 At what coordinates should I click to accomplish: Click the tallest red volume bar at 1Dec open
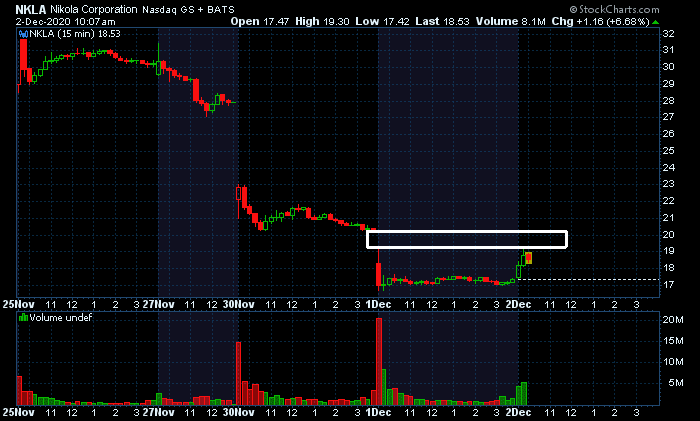pos(379,362)
